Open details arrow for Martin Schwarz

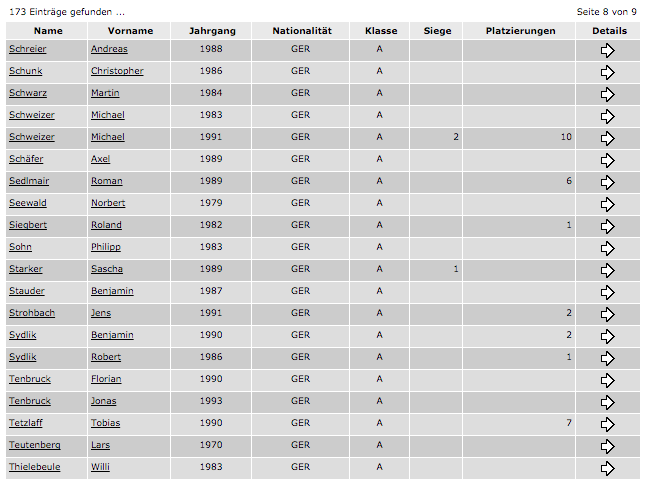607,94
